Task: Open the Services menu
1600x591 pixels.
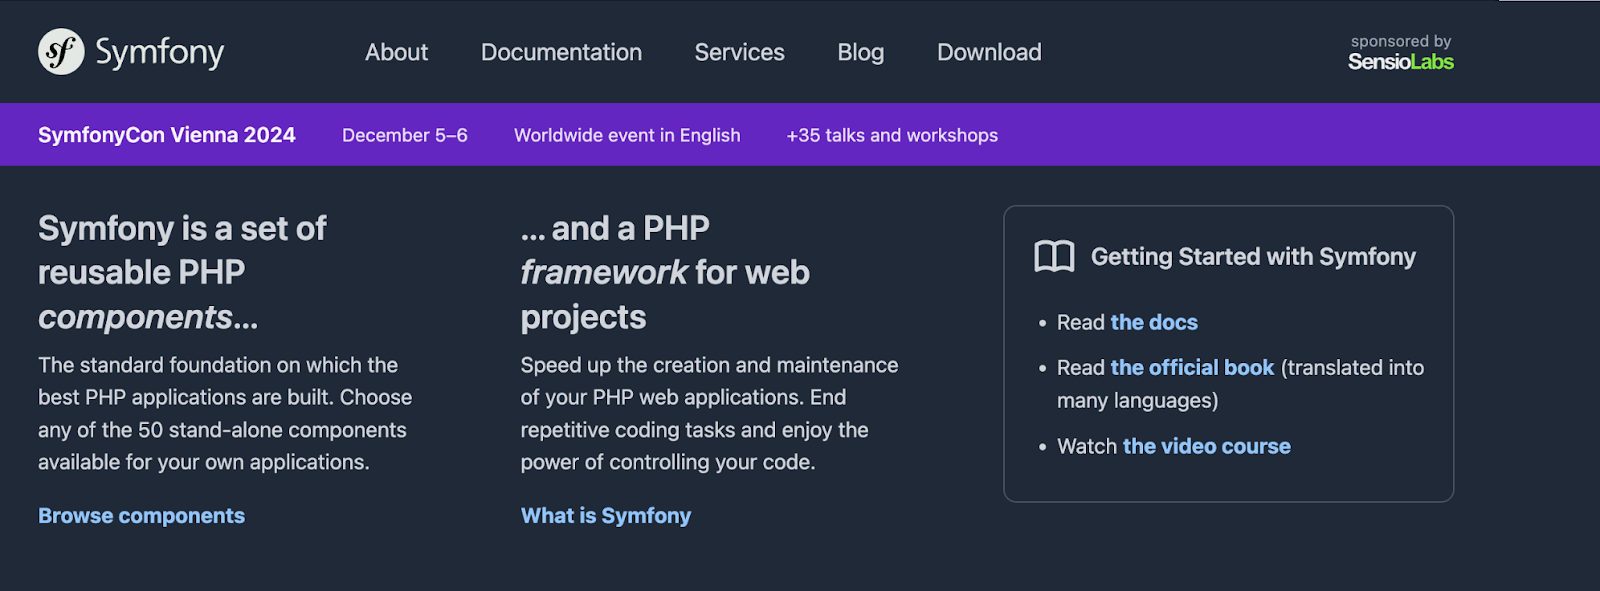Action: click(x=739, y=52)
